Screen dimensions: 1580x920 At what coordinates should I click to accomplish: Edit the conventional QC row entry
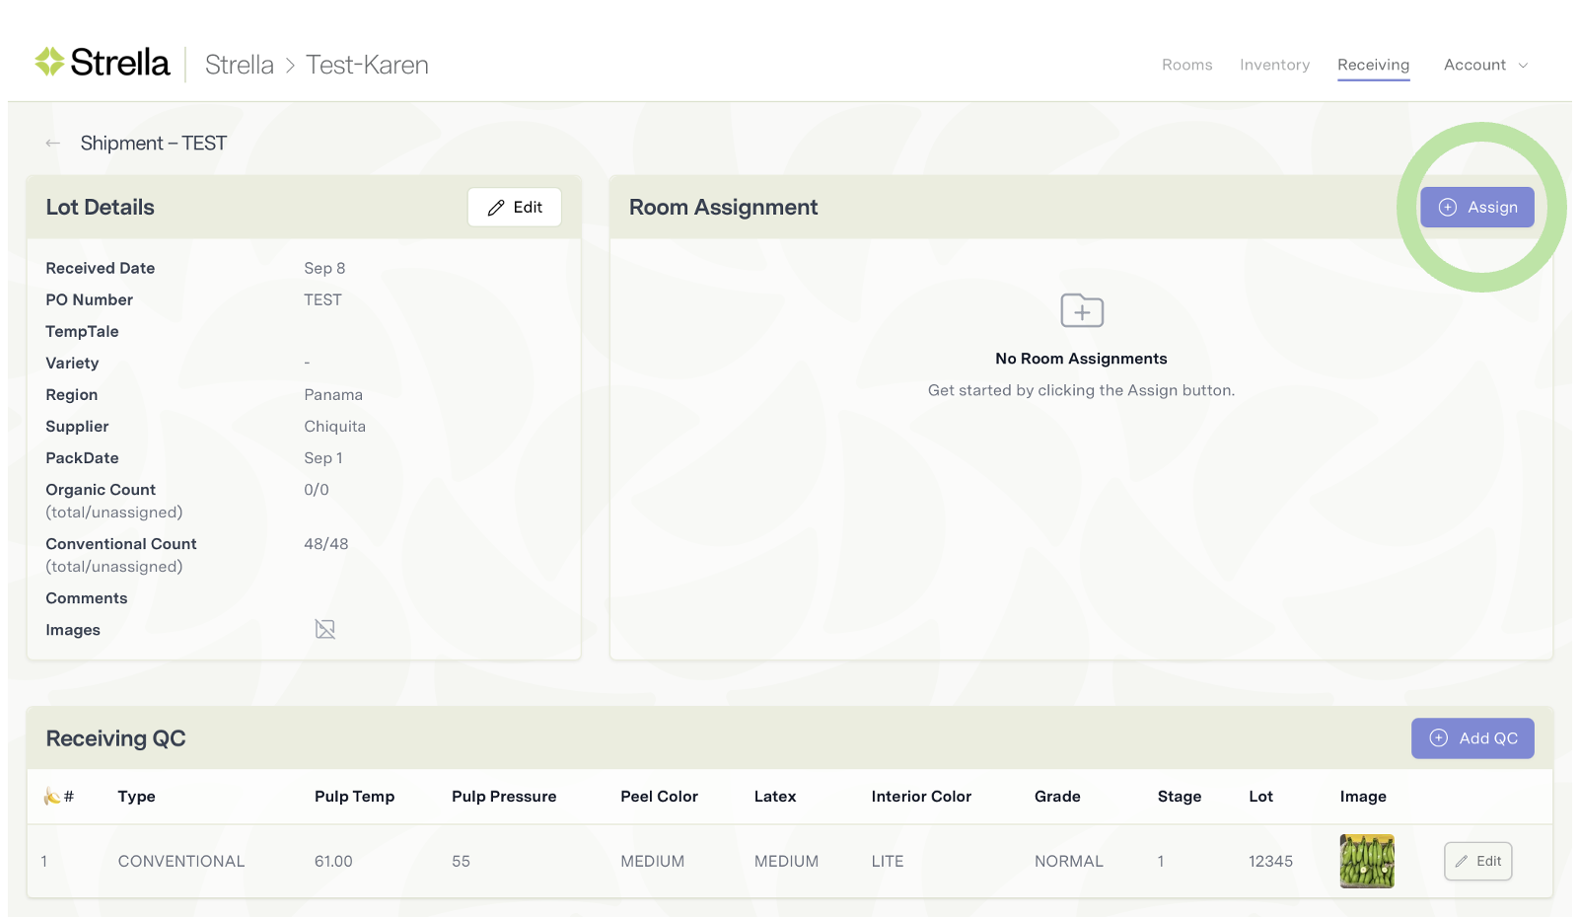[x=1477, y=861]
